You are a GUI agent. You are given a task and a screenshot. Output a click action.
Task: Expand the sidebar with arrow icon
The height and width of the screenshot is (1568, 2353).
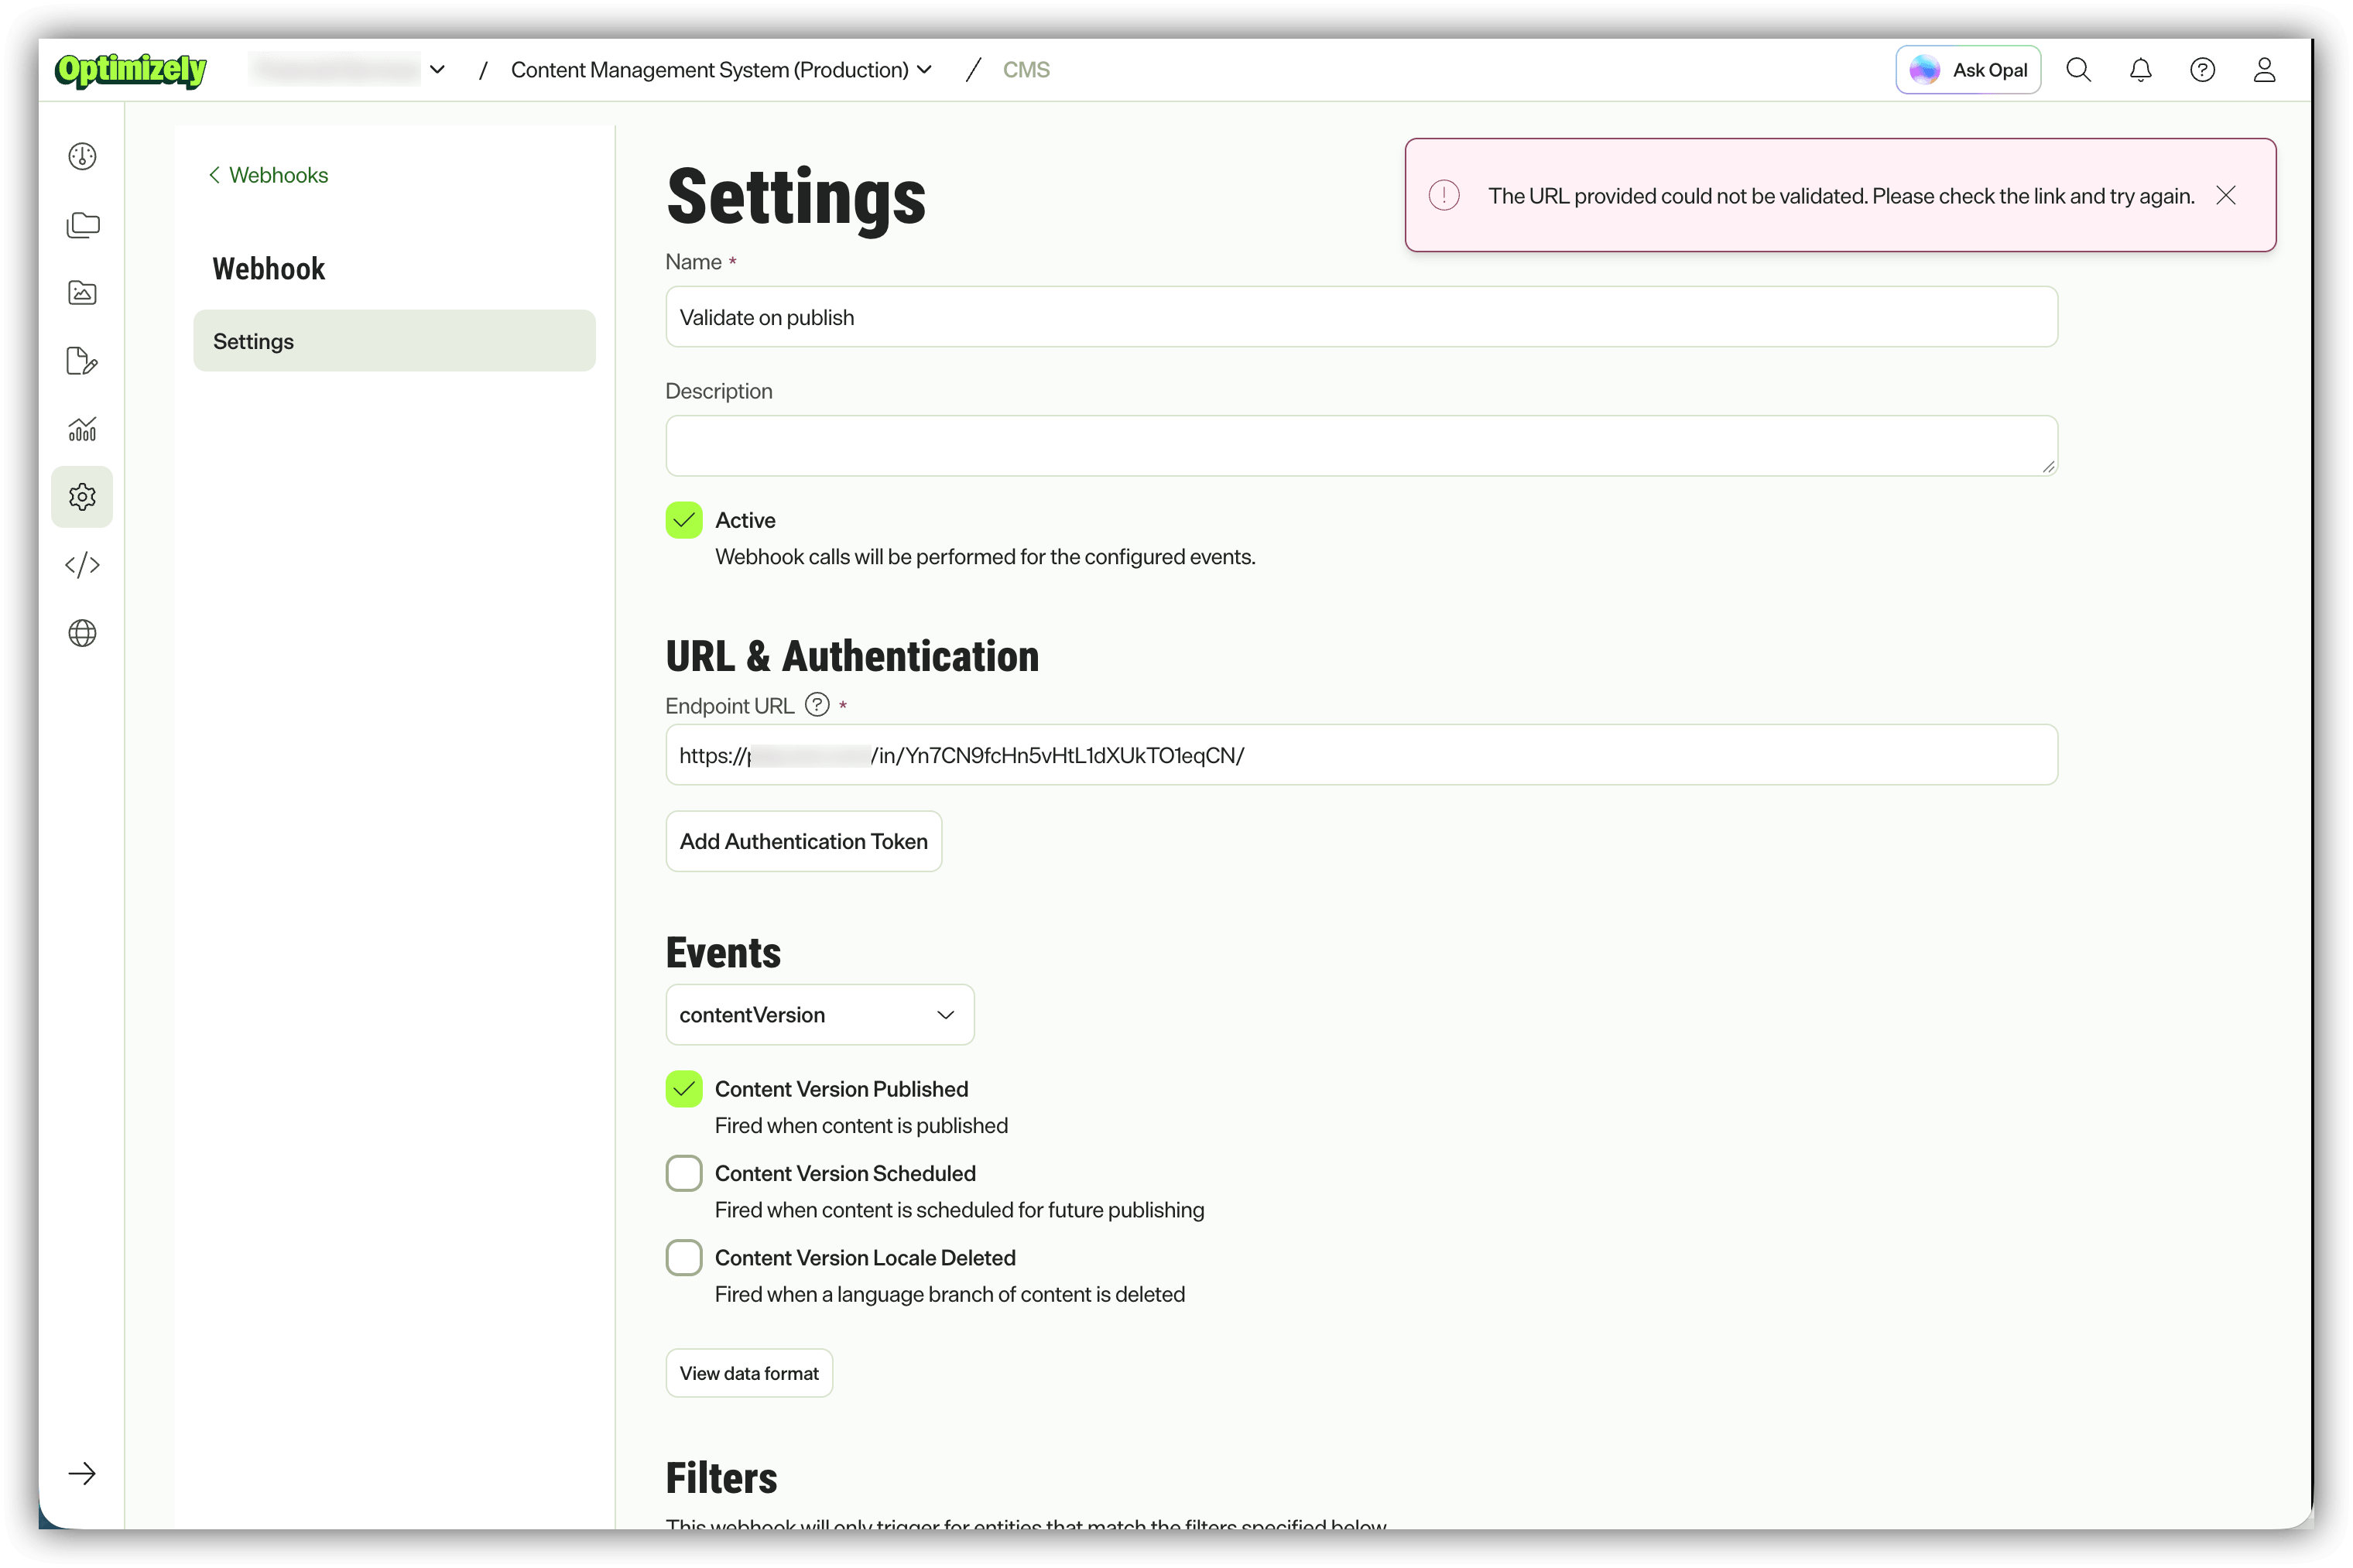pyautogui.click(x=82, y=1473)
